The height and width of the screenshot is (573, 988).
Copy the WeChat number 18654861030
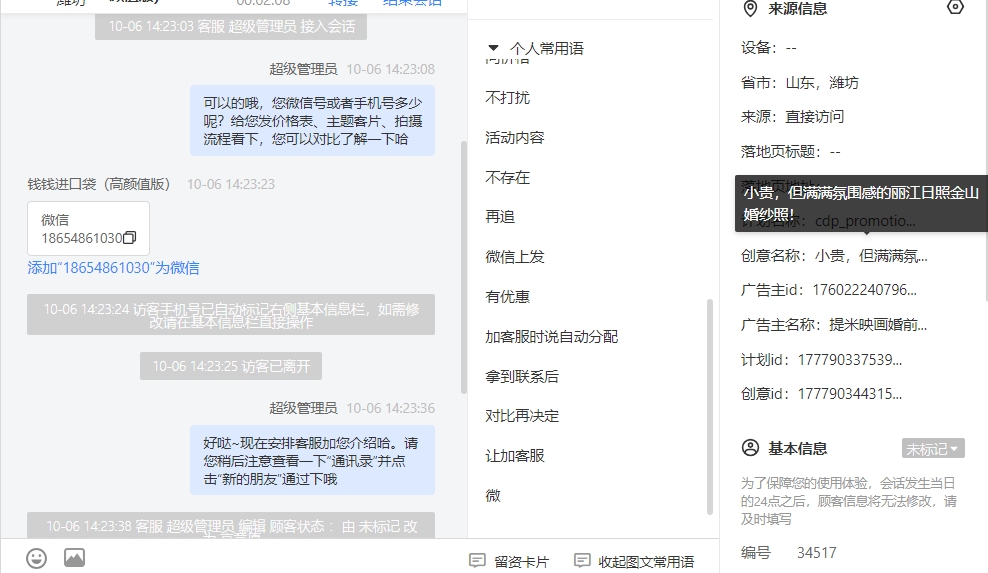point(130,238)
